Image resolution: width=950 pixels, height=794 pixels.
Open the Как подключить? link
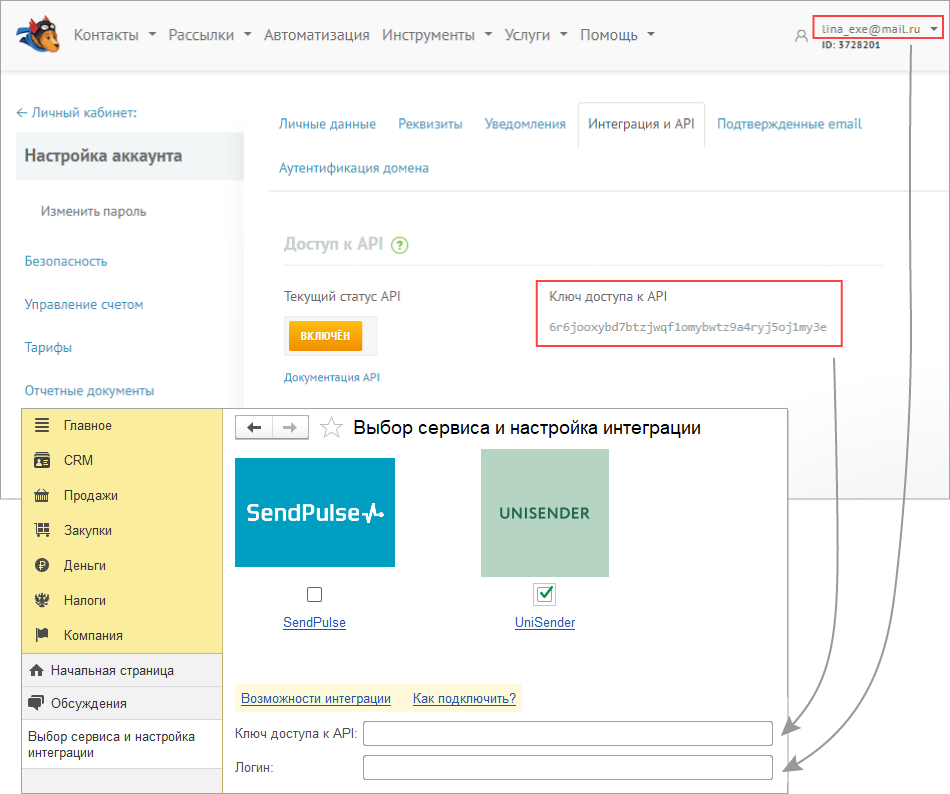[x=464, y=698]
